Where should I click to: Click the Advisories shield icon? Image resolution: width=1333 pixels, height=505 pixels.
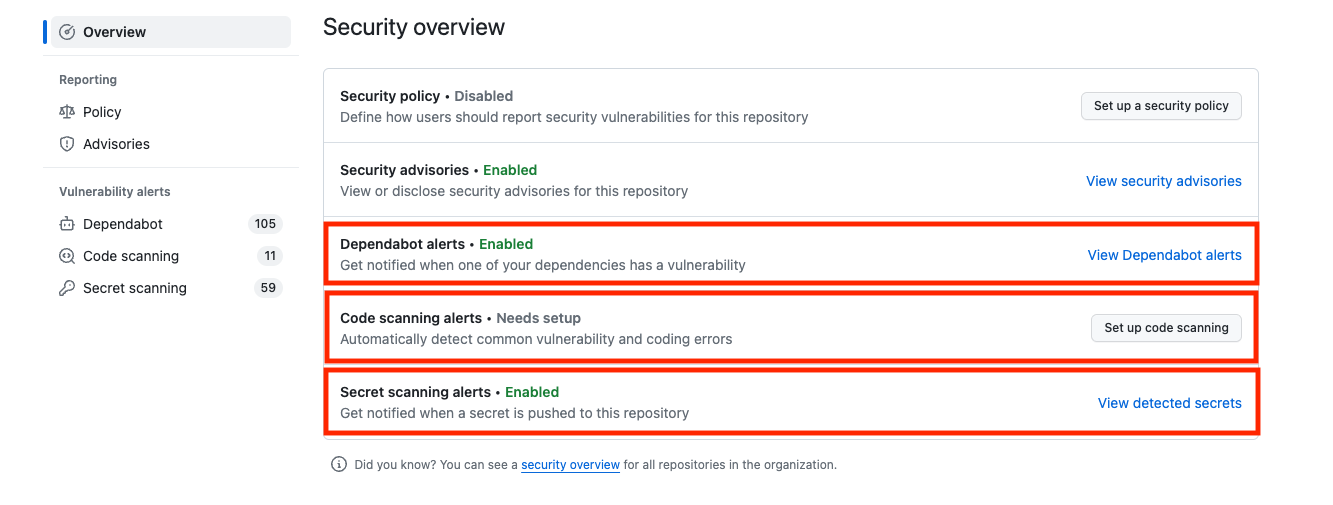pos(67,144)
